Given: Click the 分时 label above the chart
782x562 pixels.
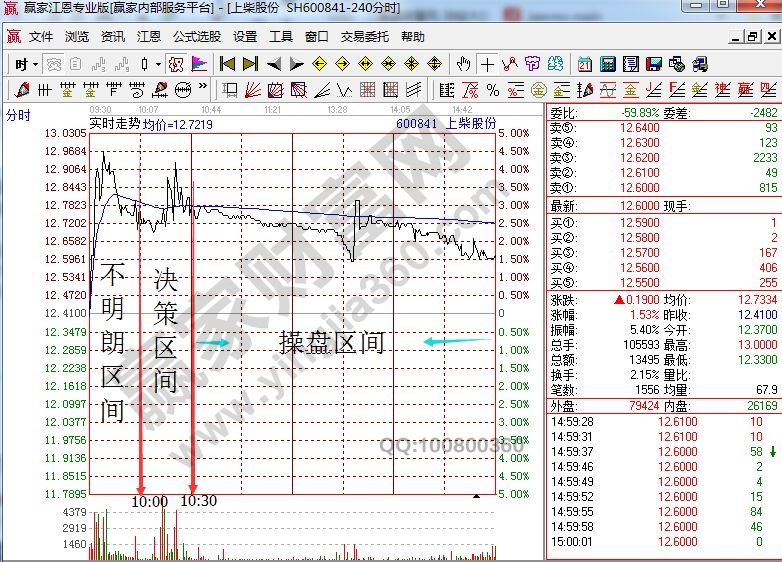Looking at the screenshot, I should (x=18, y=115).
